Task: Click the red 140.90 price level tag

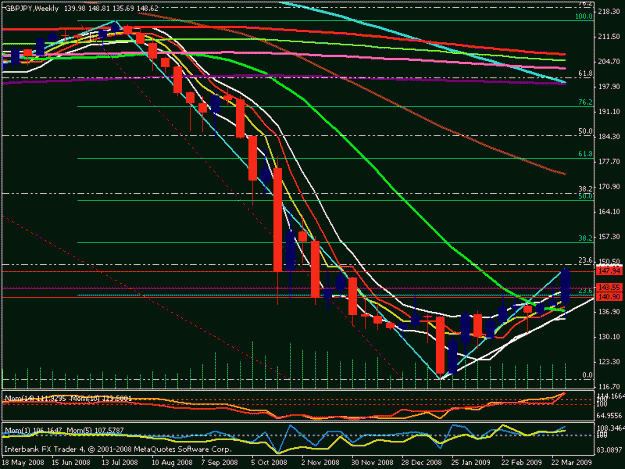Action: pyautogui.click(x=609, y=296)
